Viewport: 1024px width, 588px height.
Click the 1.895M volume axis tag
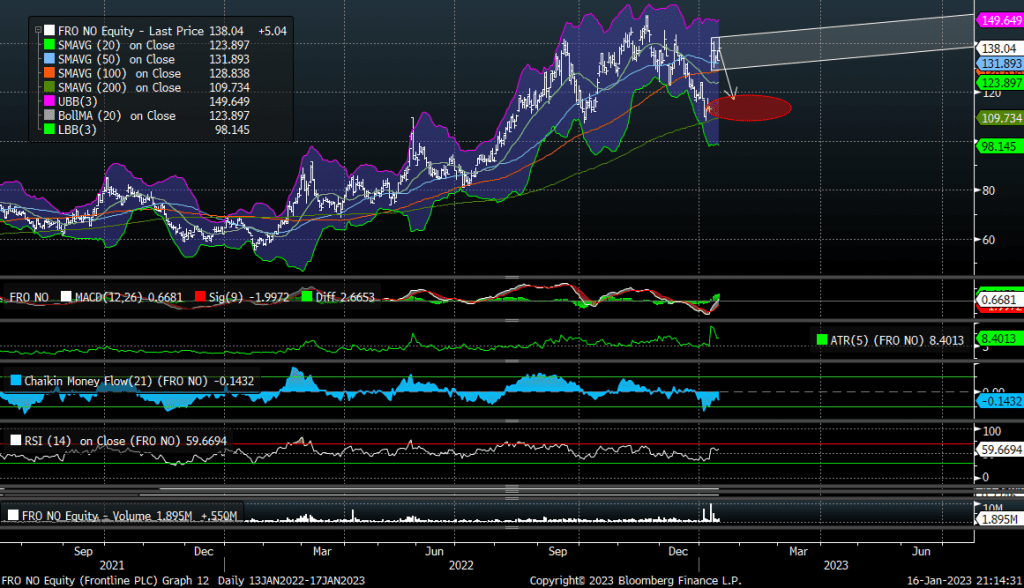tap(999, 519)
